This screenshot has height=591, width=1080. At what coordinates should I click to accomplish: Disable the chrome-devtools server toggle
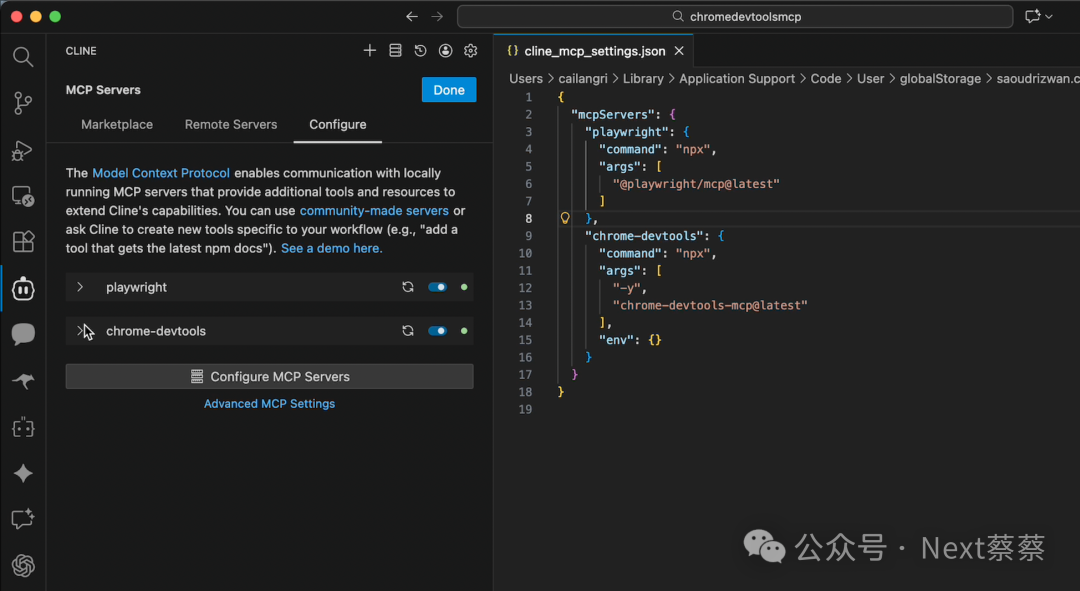point(437,331)
